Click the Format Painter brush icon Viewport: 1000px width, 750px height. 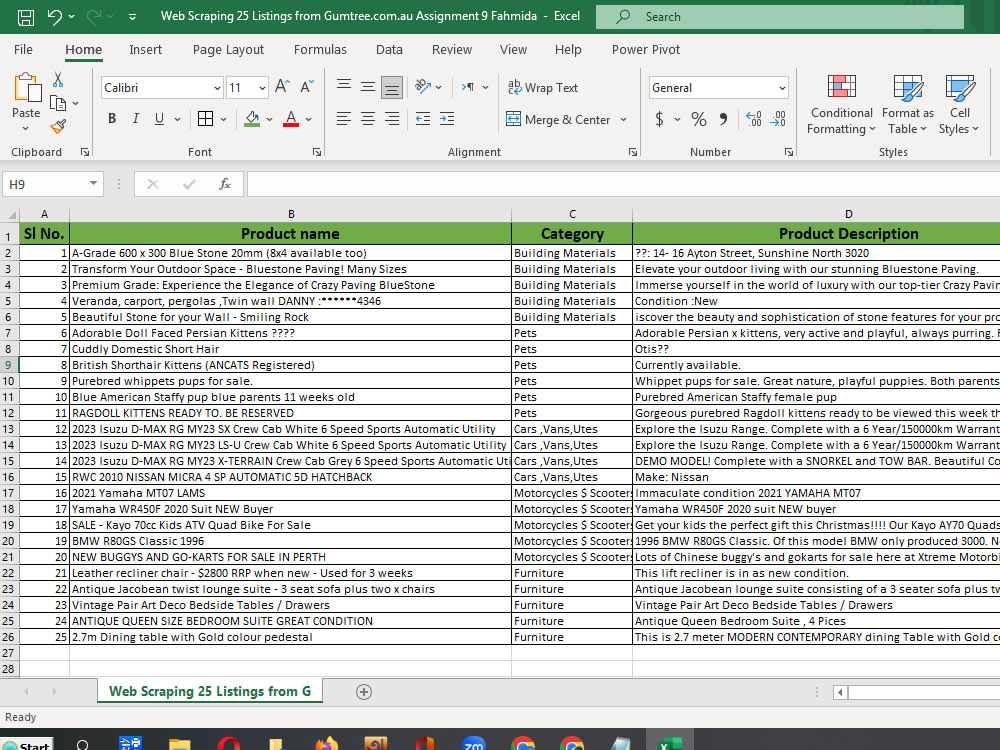coord(58,126)
